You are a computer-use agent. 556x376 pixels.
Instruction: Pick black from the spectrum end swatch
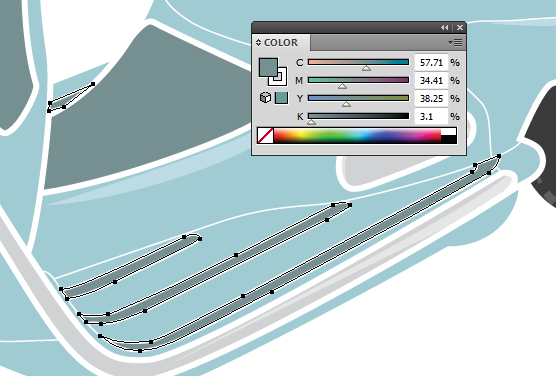(x=449, y=139)
